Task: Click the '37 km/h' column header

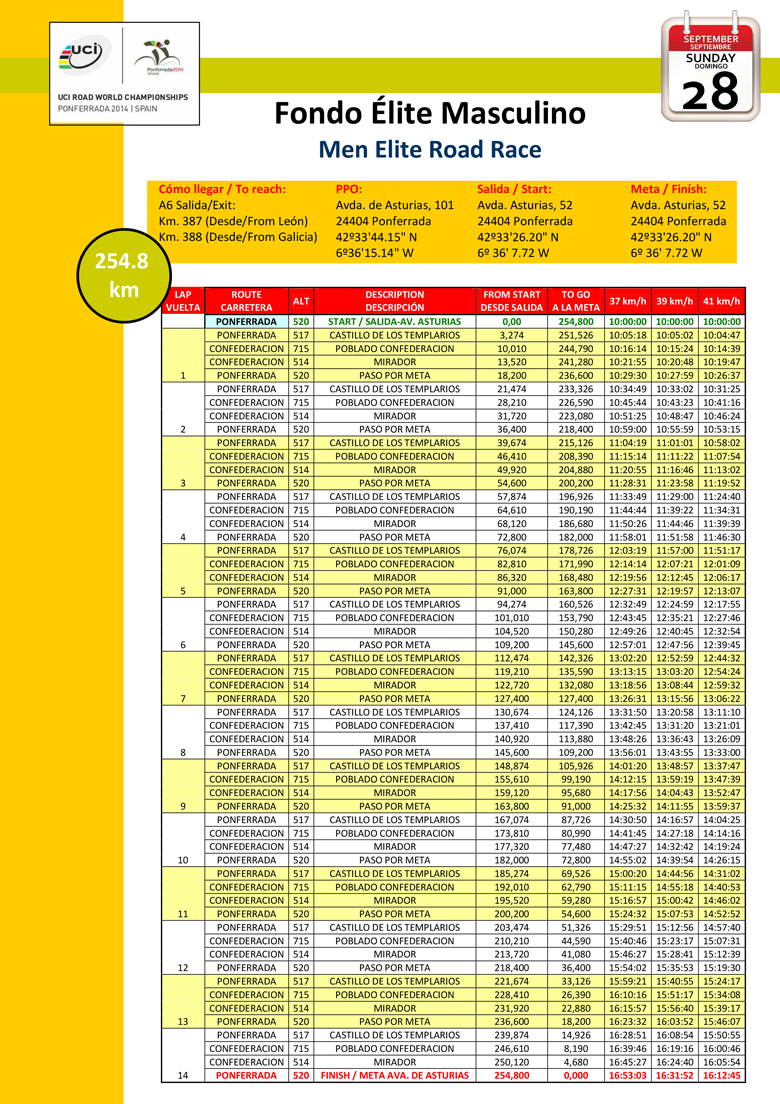Action: pyautogui.click(x=628, y=301)
